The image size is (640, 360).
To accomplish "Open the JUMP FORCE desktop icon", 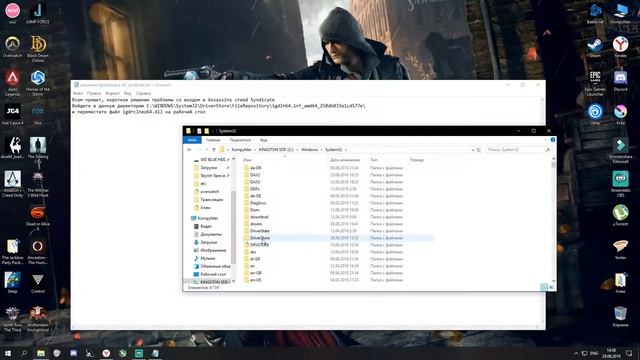I will click(x=38, y=13).
